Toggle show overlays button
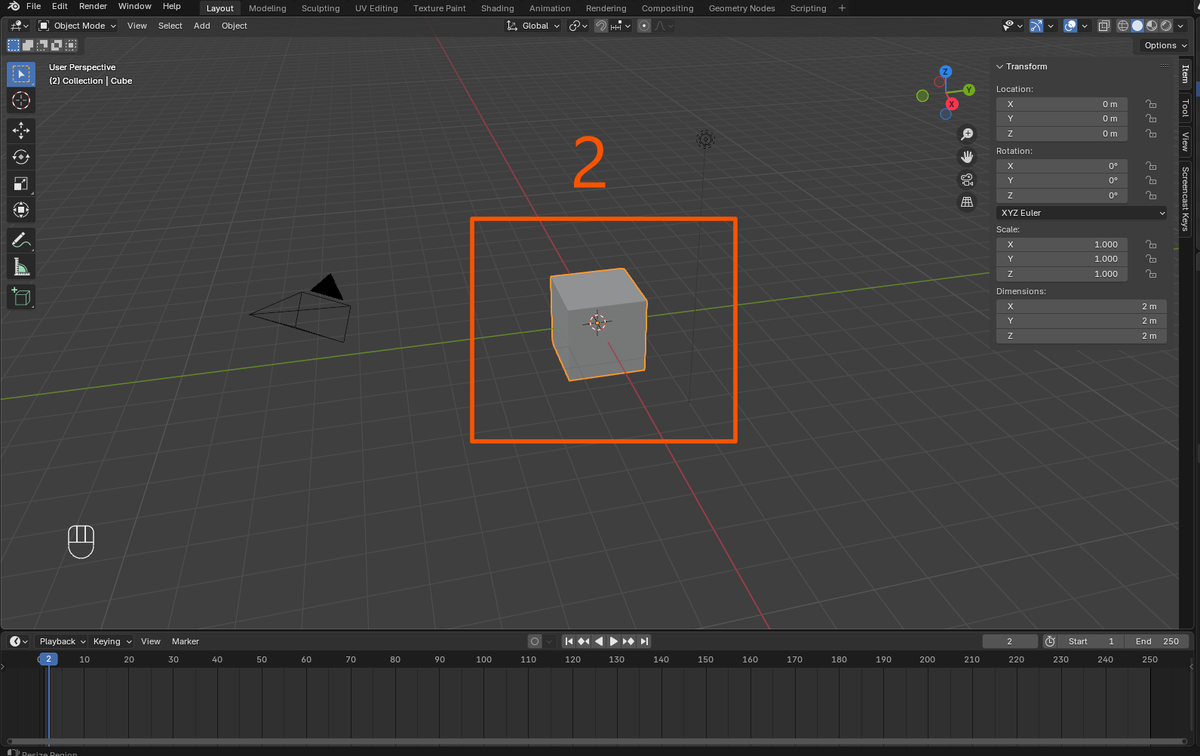 [x=1071, y=26]
